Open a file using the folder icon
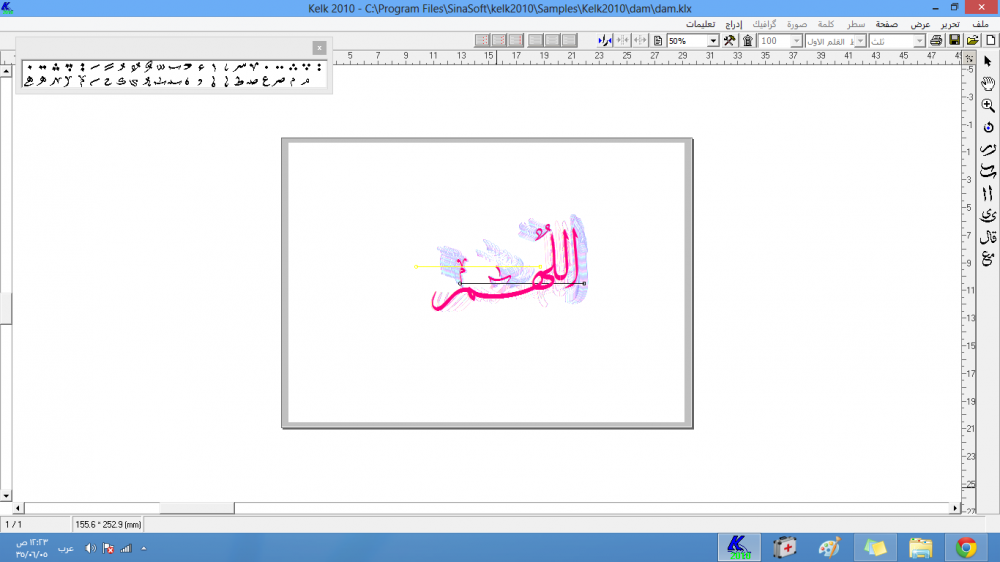The height and width of the screenshot is (562, 1000). pos(972,41)
